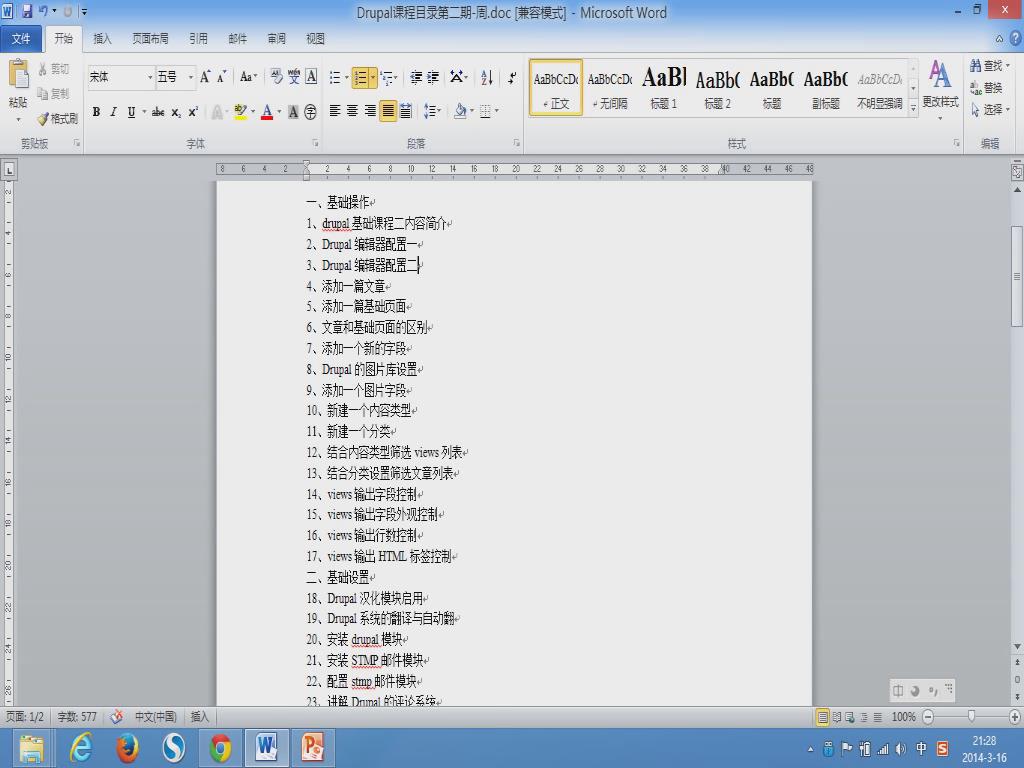Toggle bold formatting in the font group

(96, 112)
